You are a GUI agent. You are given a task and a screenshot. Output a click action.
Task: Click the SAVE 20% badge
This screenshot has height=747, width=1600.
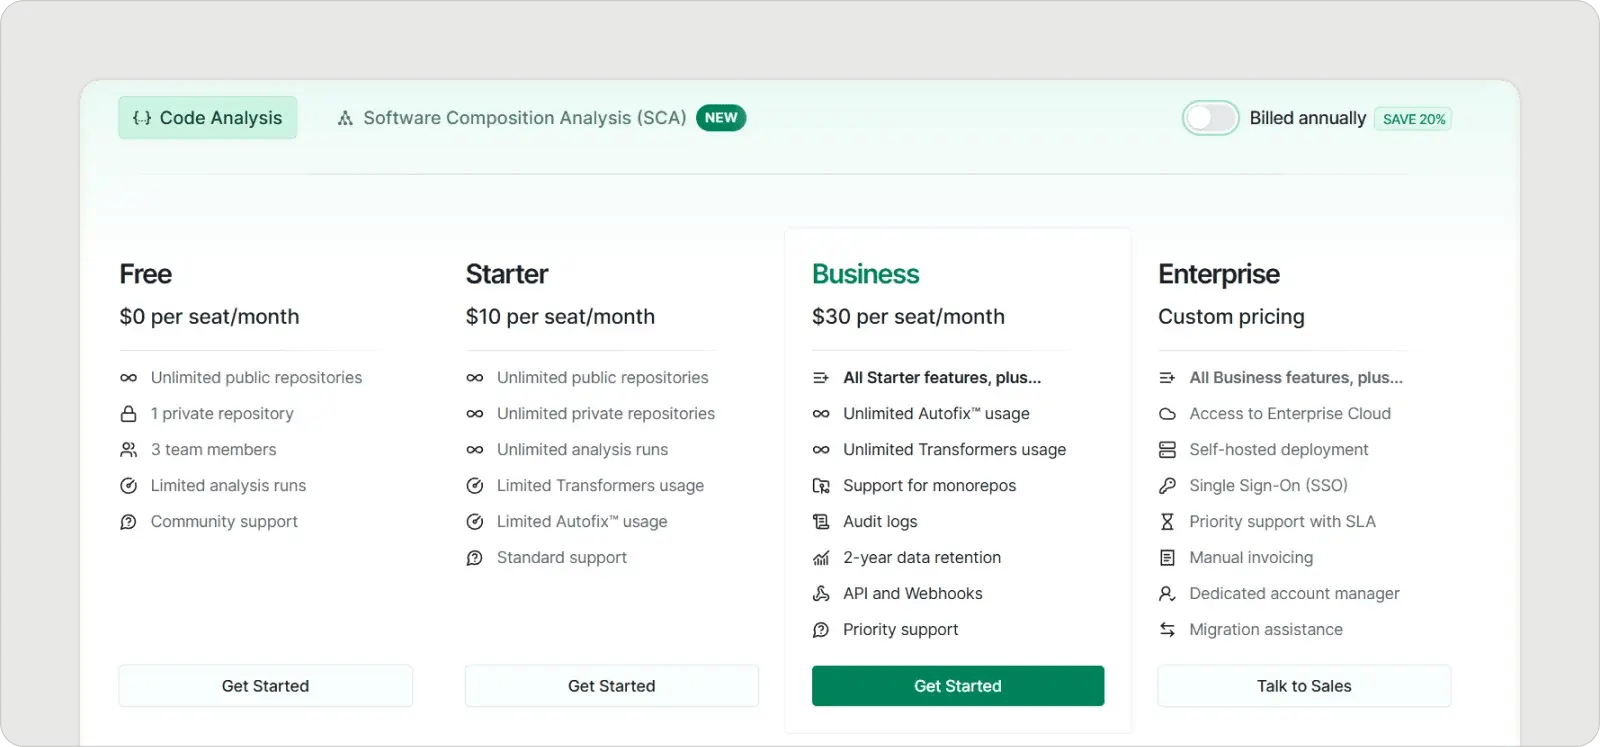click(x=1412, y=118)
